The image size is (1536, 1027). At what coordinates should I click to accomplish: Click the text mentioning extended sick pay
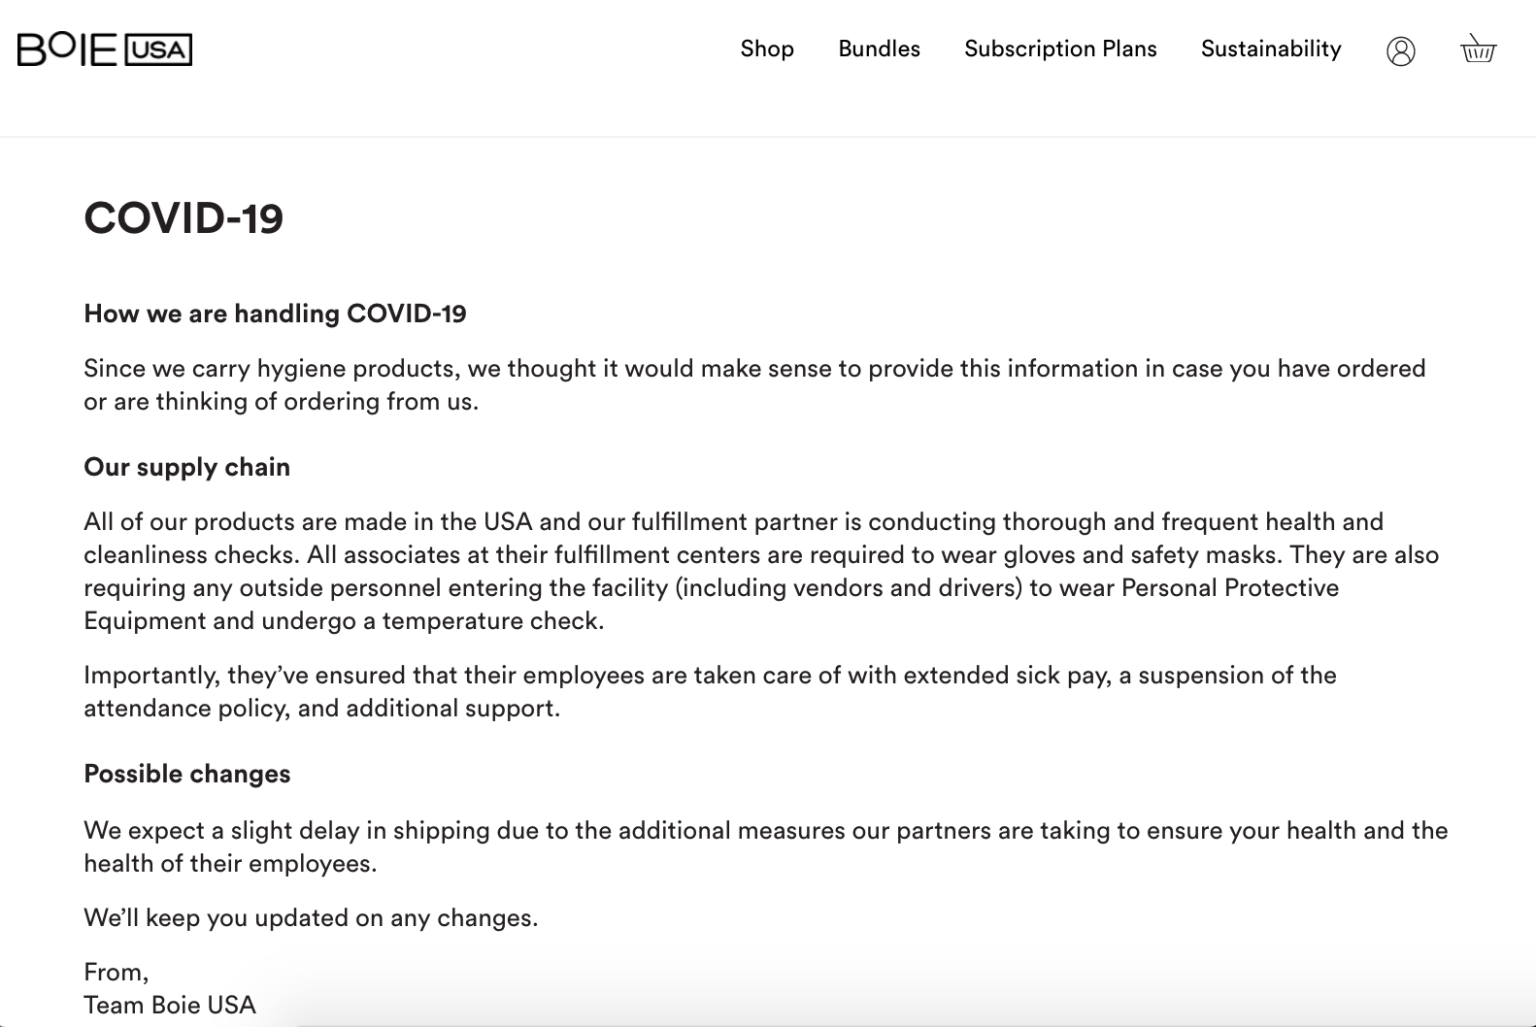710,691
